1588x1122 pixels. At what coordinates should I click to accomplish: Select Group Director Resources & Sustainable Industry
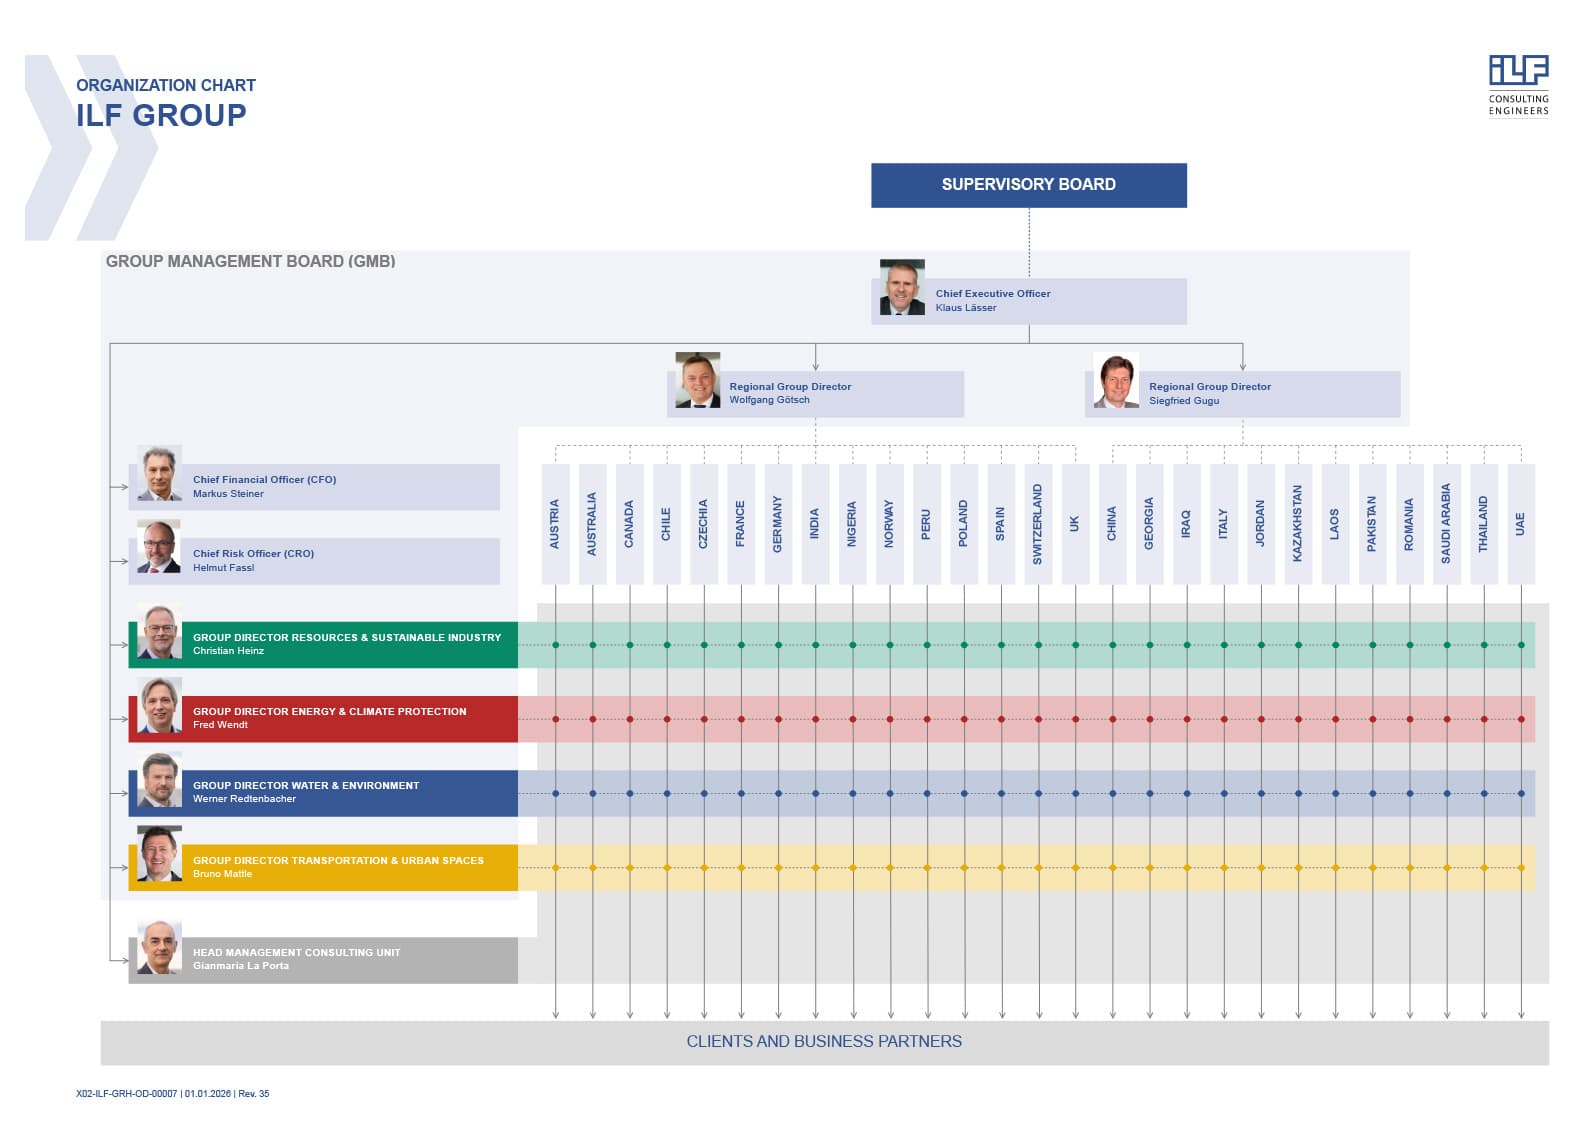point(323,645)
